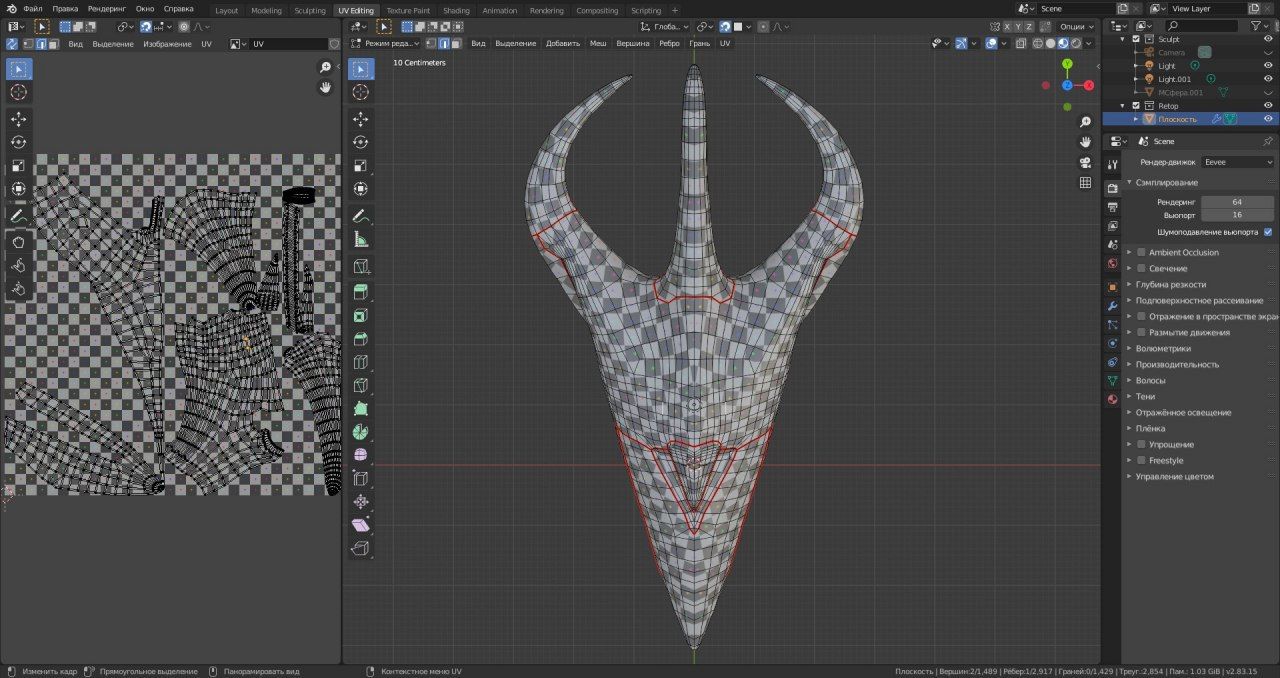
Task: Select the Extrude Region tool
Action: [x=361, y=291]
